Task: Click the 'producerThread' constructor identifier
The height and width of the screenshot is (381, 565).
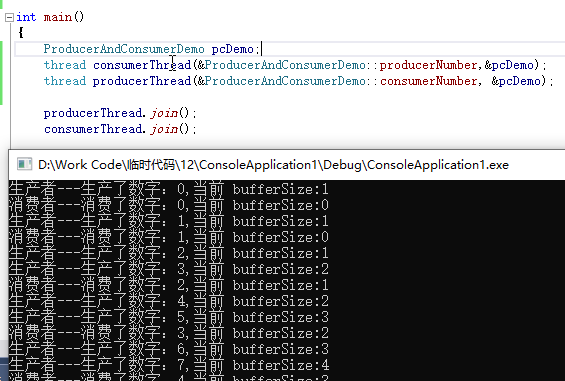Action: tap(142, 81)
